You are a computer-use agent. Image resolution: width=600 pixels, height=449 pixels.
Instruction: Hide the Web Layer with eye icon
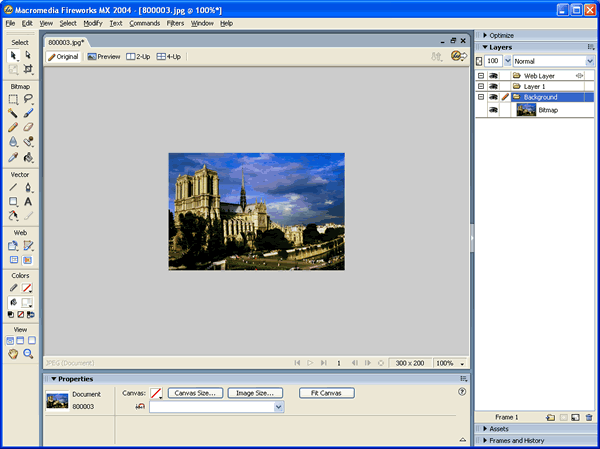493,76
